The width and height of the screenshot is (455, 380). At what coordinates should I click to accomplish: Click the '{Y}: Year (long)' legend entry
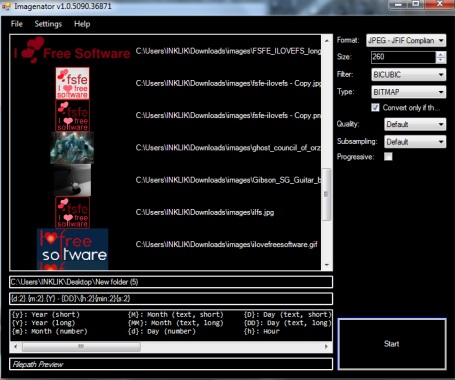point(43,323)
